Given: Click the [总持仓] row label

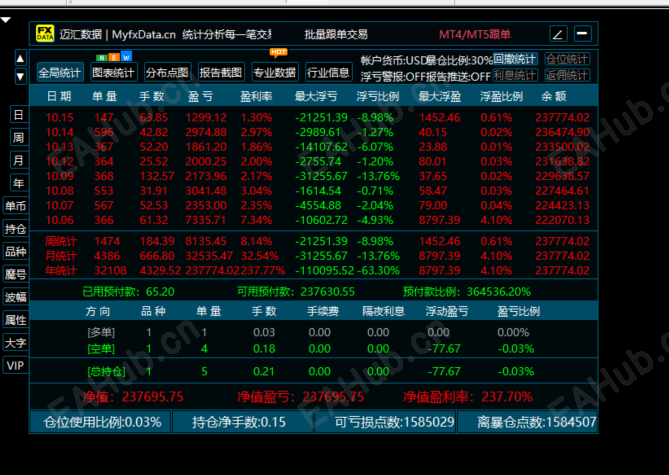Looking at the screenshot, I should pos(106,372).
